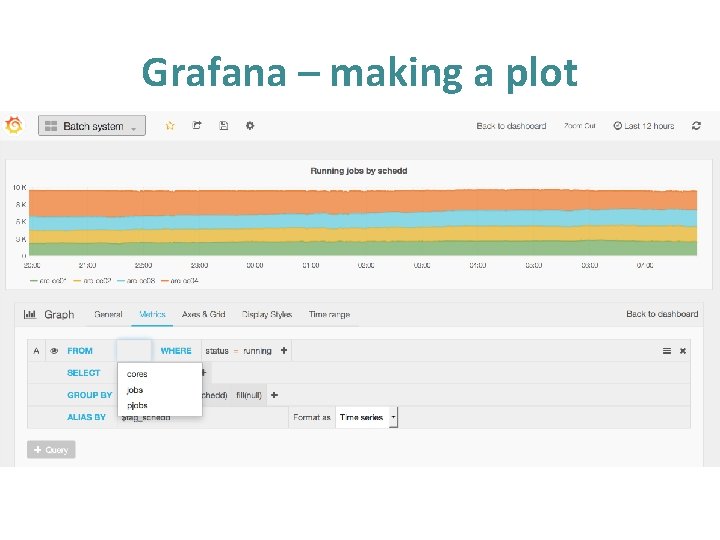
Task: Click the running tag value in WHERE
Action: pos(257,351)
